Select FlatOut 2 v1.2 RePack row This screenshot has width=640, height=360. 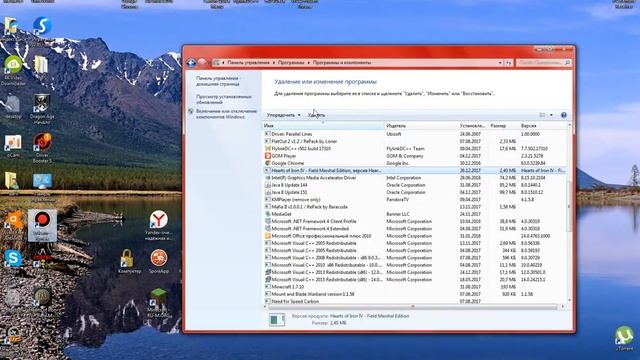414,141
